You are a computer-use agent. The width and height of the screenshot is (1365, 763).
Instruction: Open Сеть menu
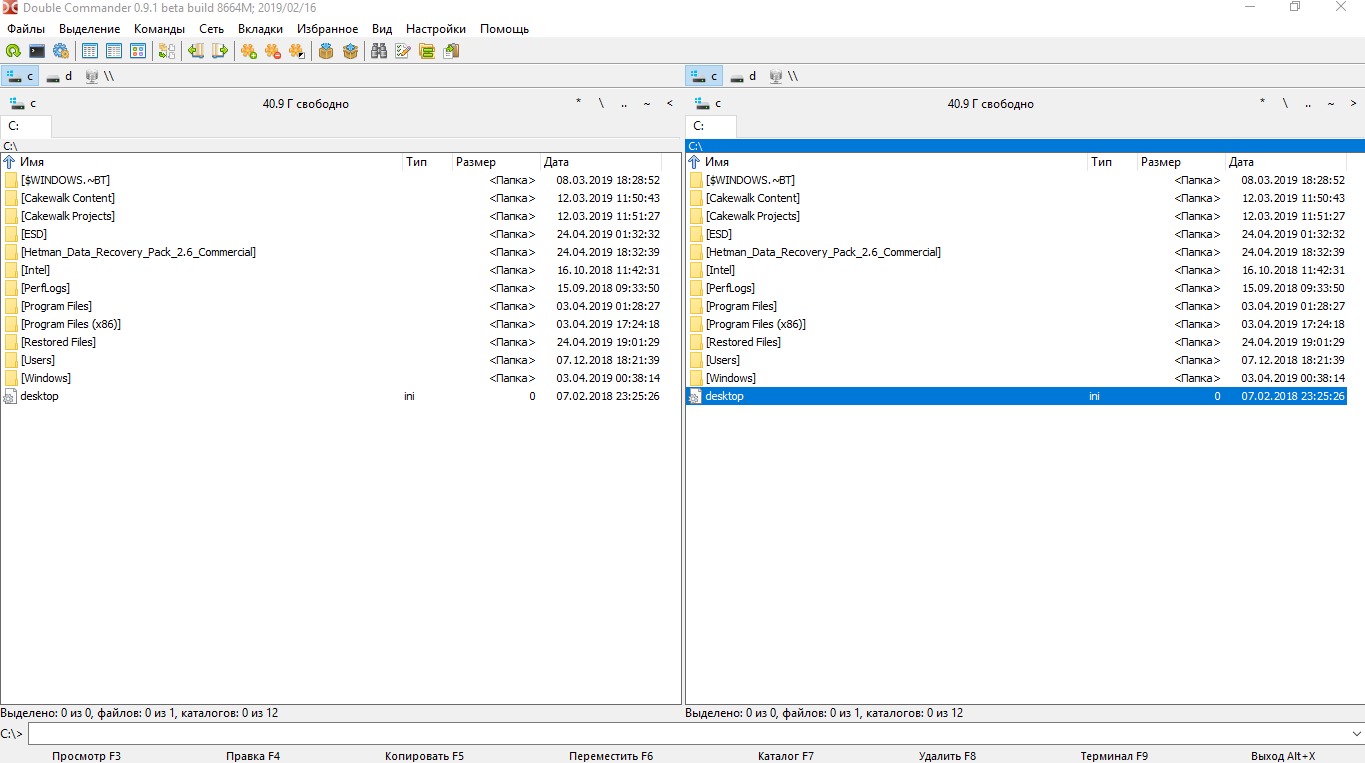211,29
